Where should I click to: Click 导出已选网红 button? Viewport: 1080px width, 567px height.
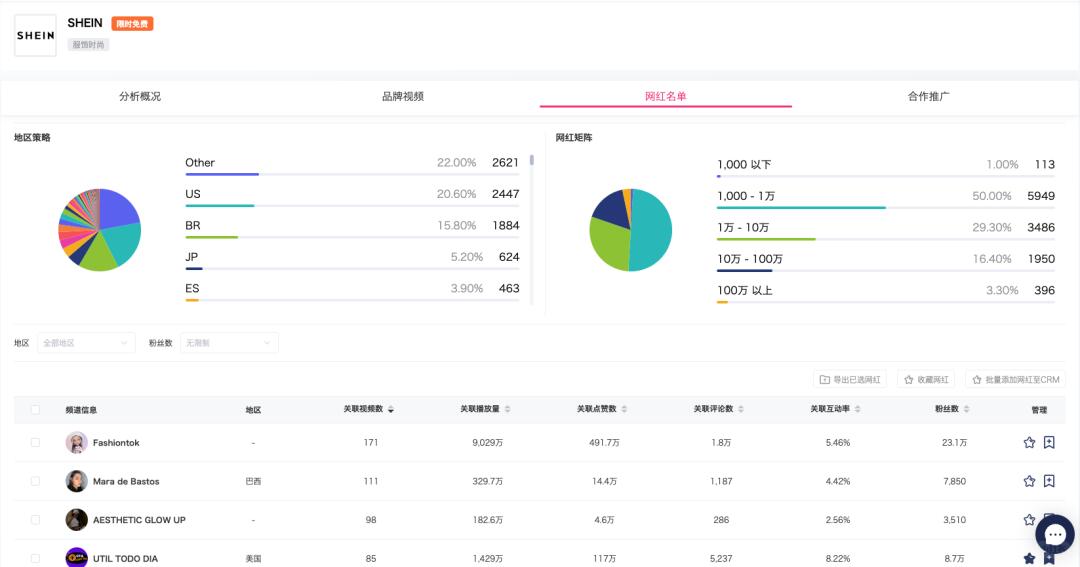point(850,380)
